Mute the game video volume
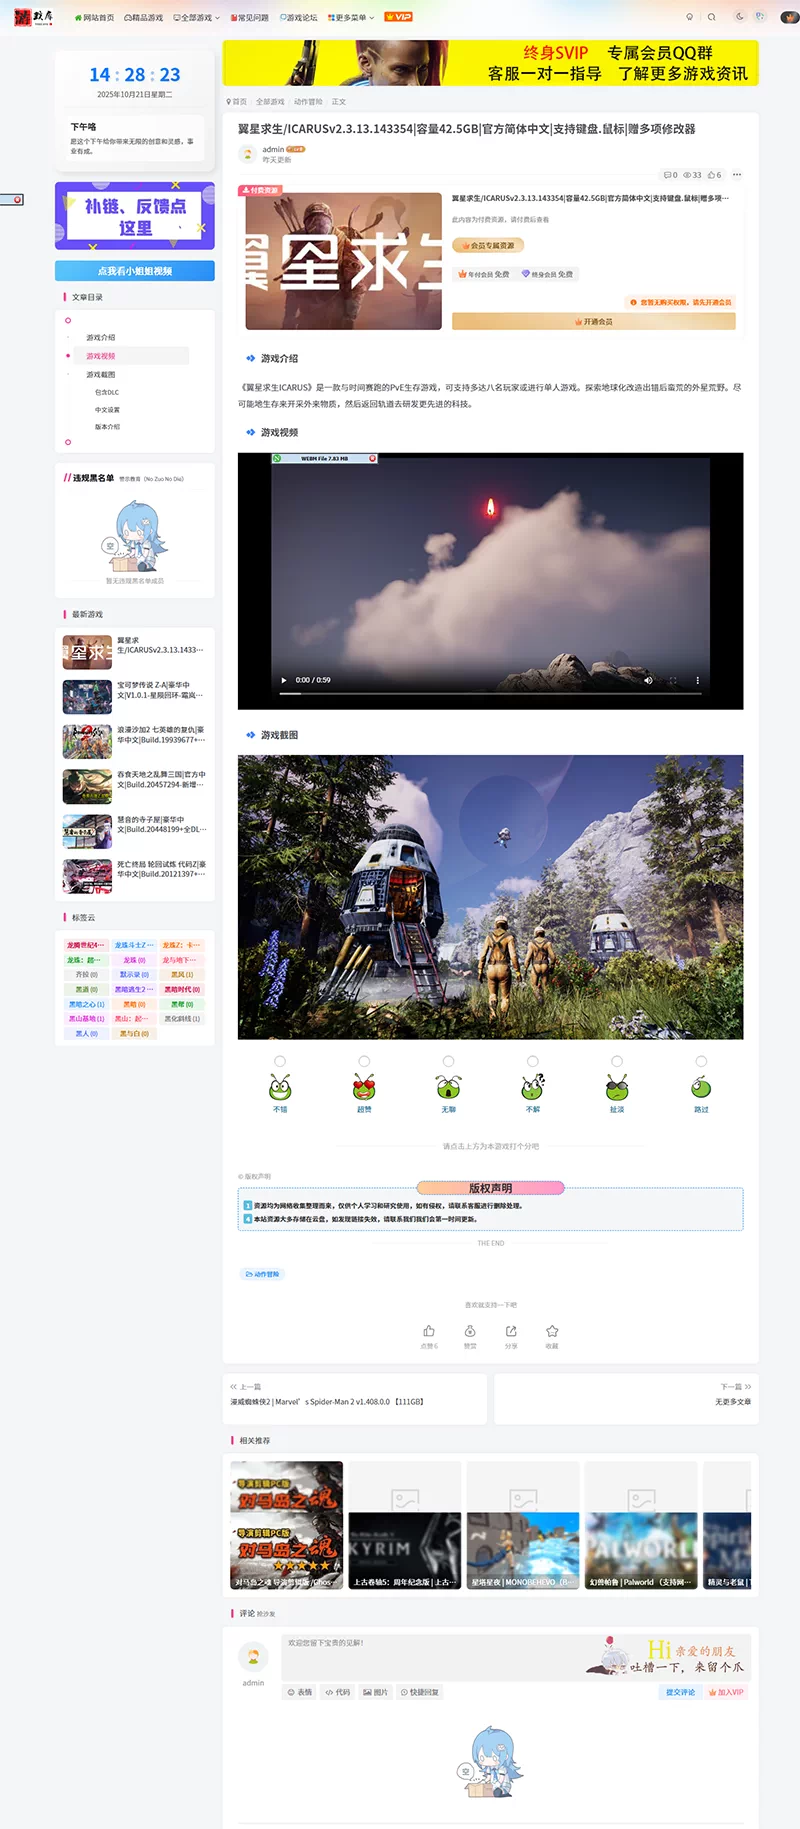 point(648,680)
